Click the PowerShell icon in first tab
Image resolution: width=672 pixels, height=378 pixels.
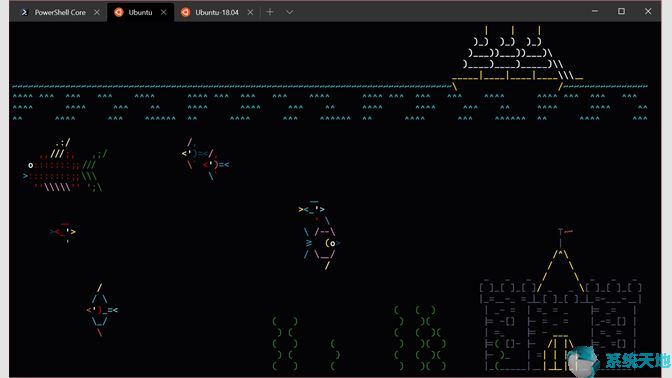[x=24, y=12]
